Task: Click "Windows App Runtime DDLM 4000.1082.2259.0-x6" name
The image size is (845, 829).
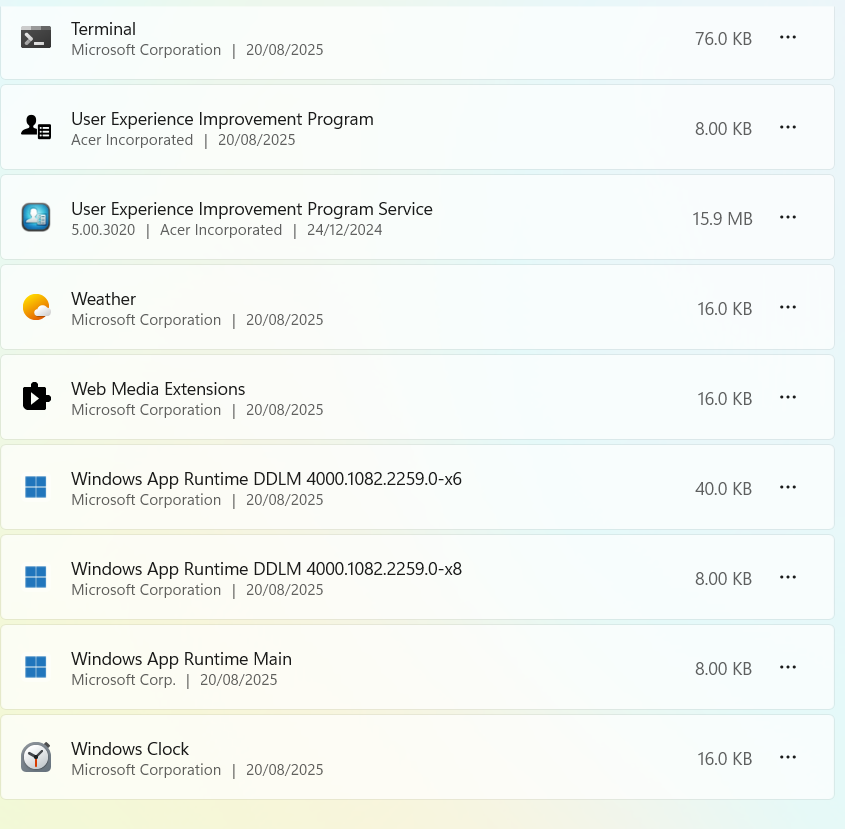Action: [x=266, y=479]
